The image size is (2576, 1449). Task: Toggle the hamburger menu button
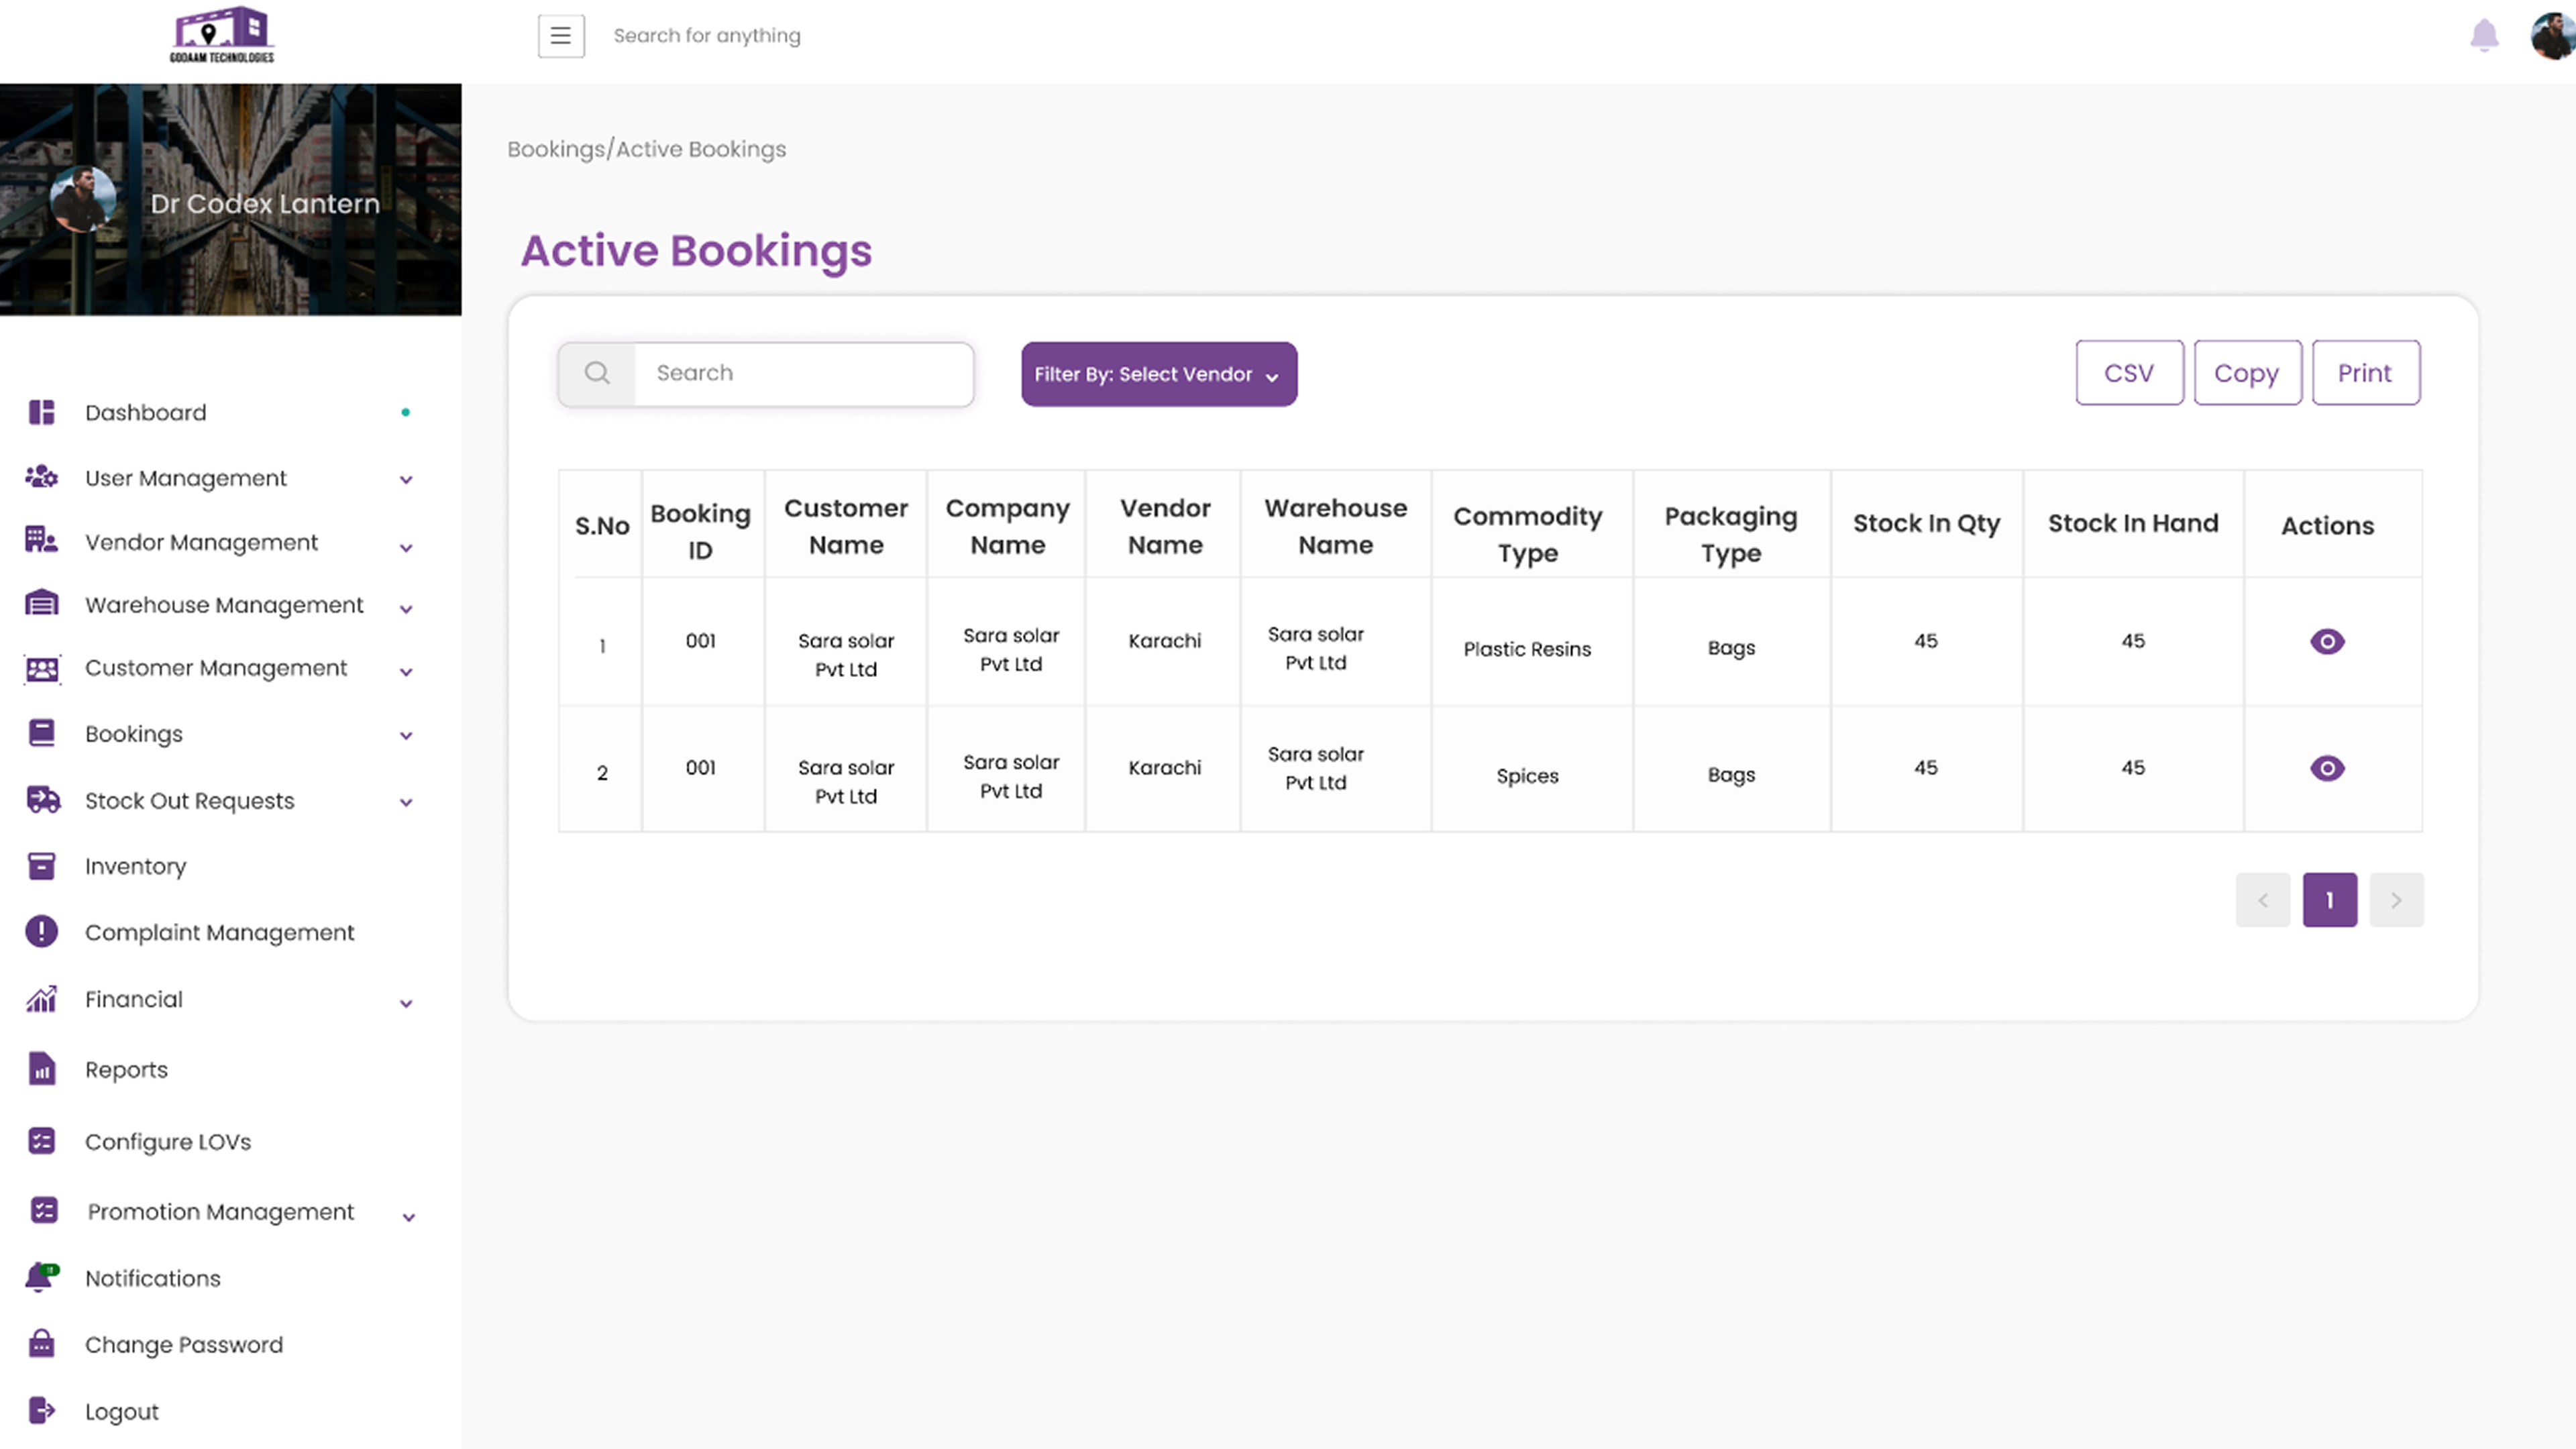pyautogui.click(x=561, y=36)
